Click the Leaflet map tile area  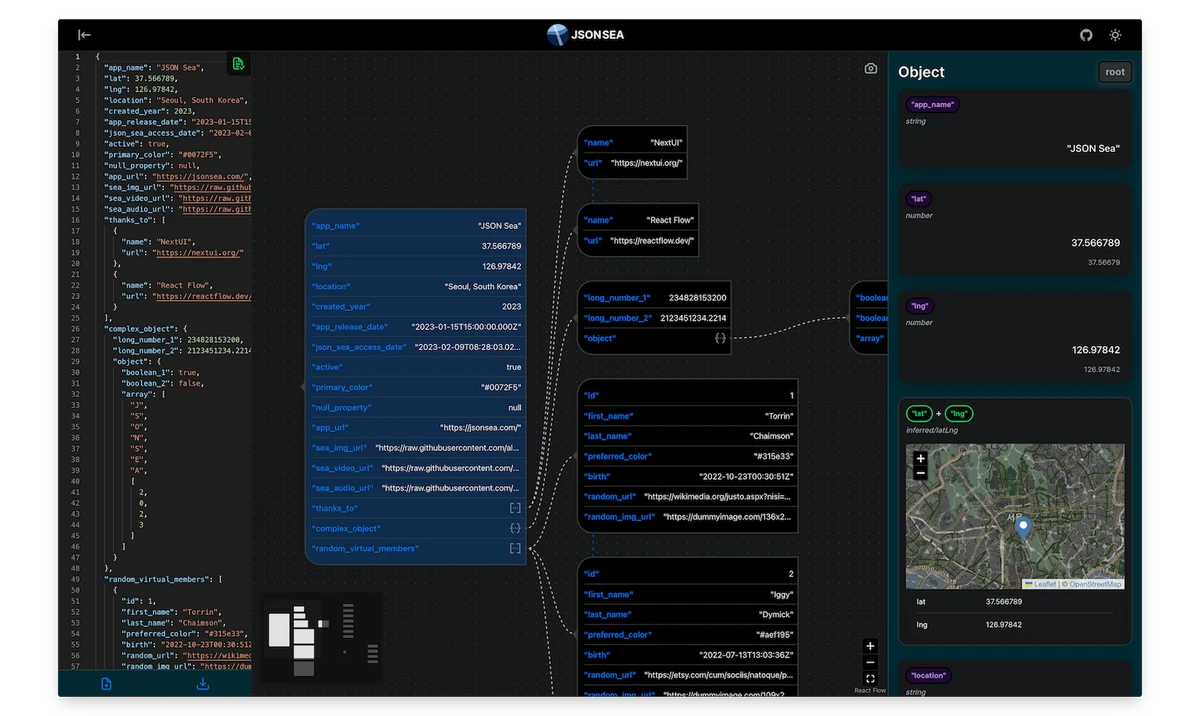click(x=1015, y=516)
